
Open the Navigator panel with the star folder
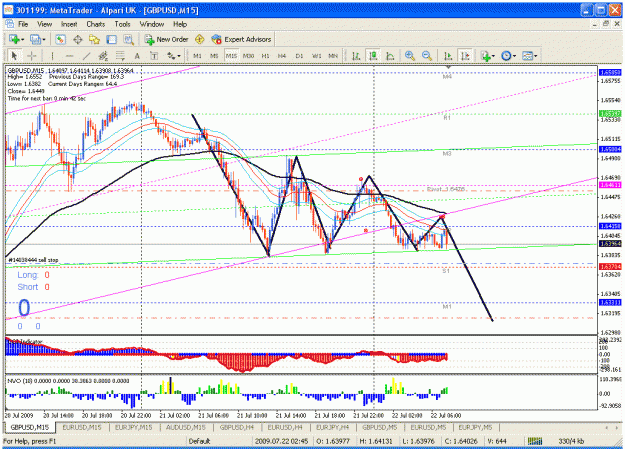coord(94,39)
